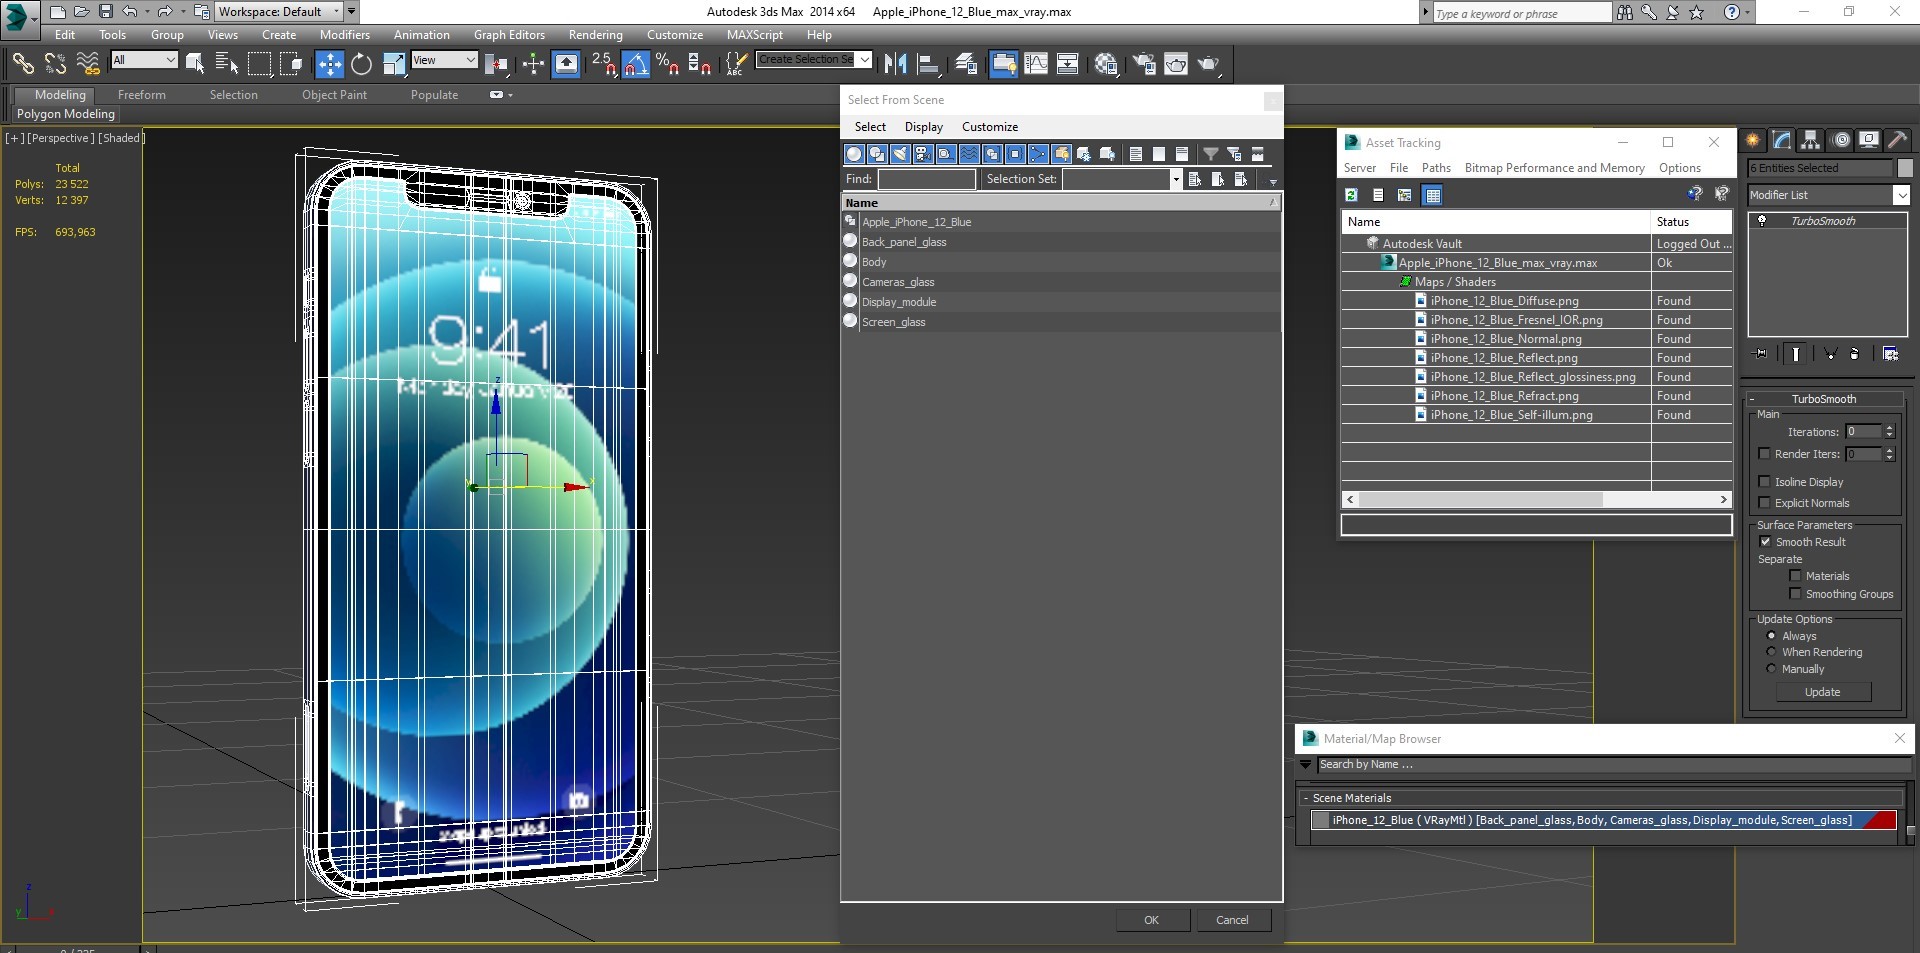Select the Manually update option
This screenshot has width=1920, height=953.
click(x=1771, y=669)
